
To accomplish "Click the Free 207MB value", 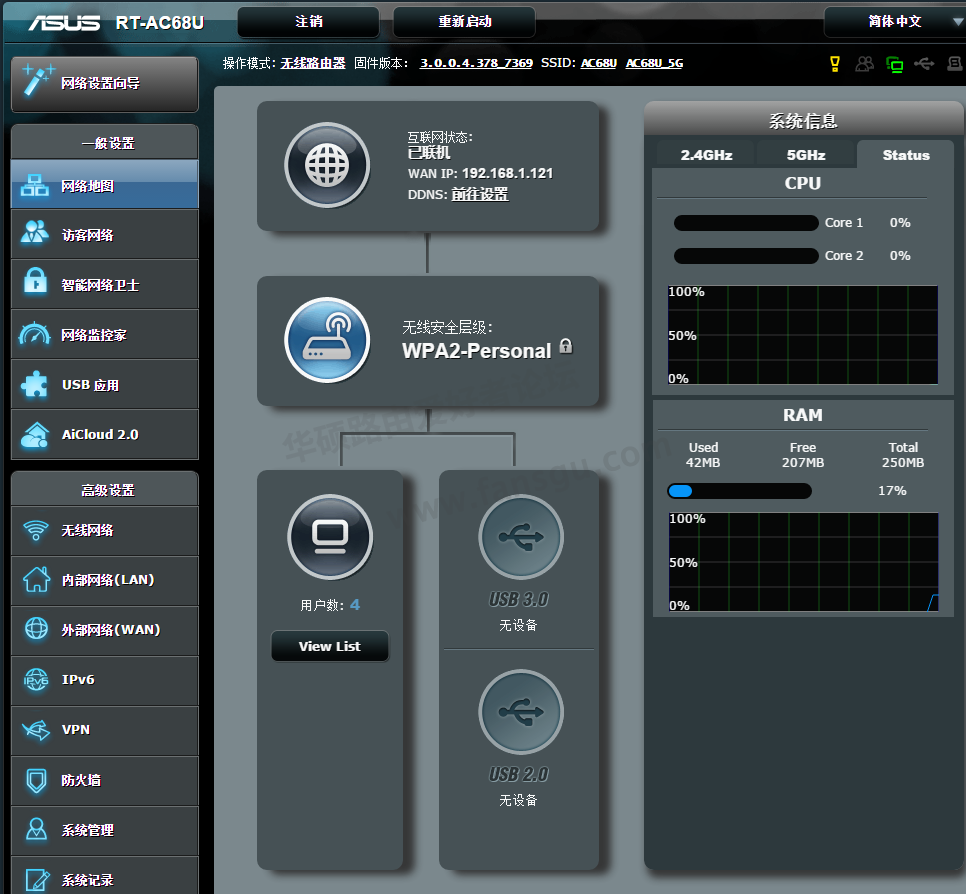I will (803, 462).
